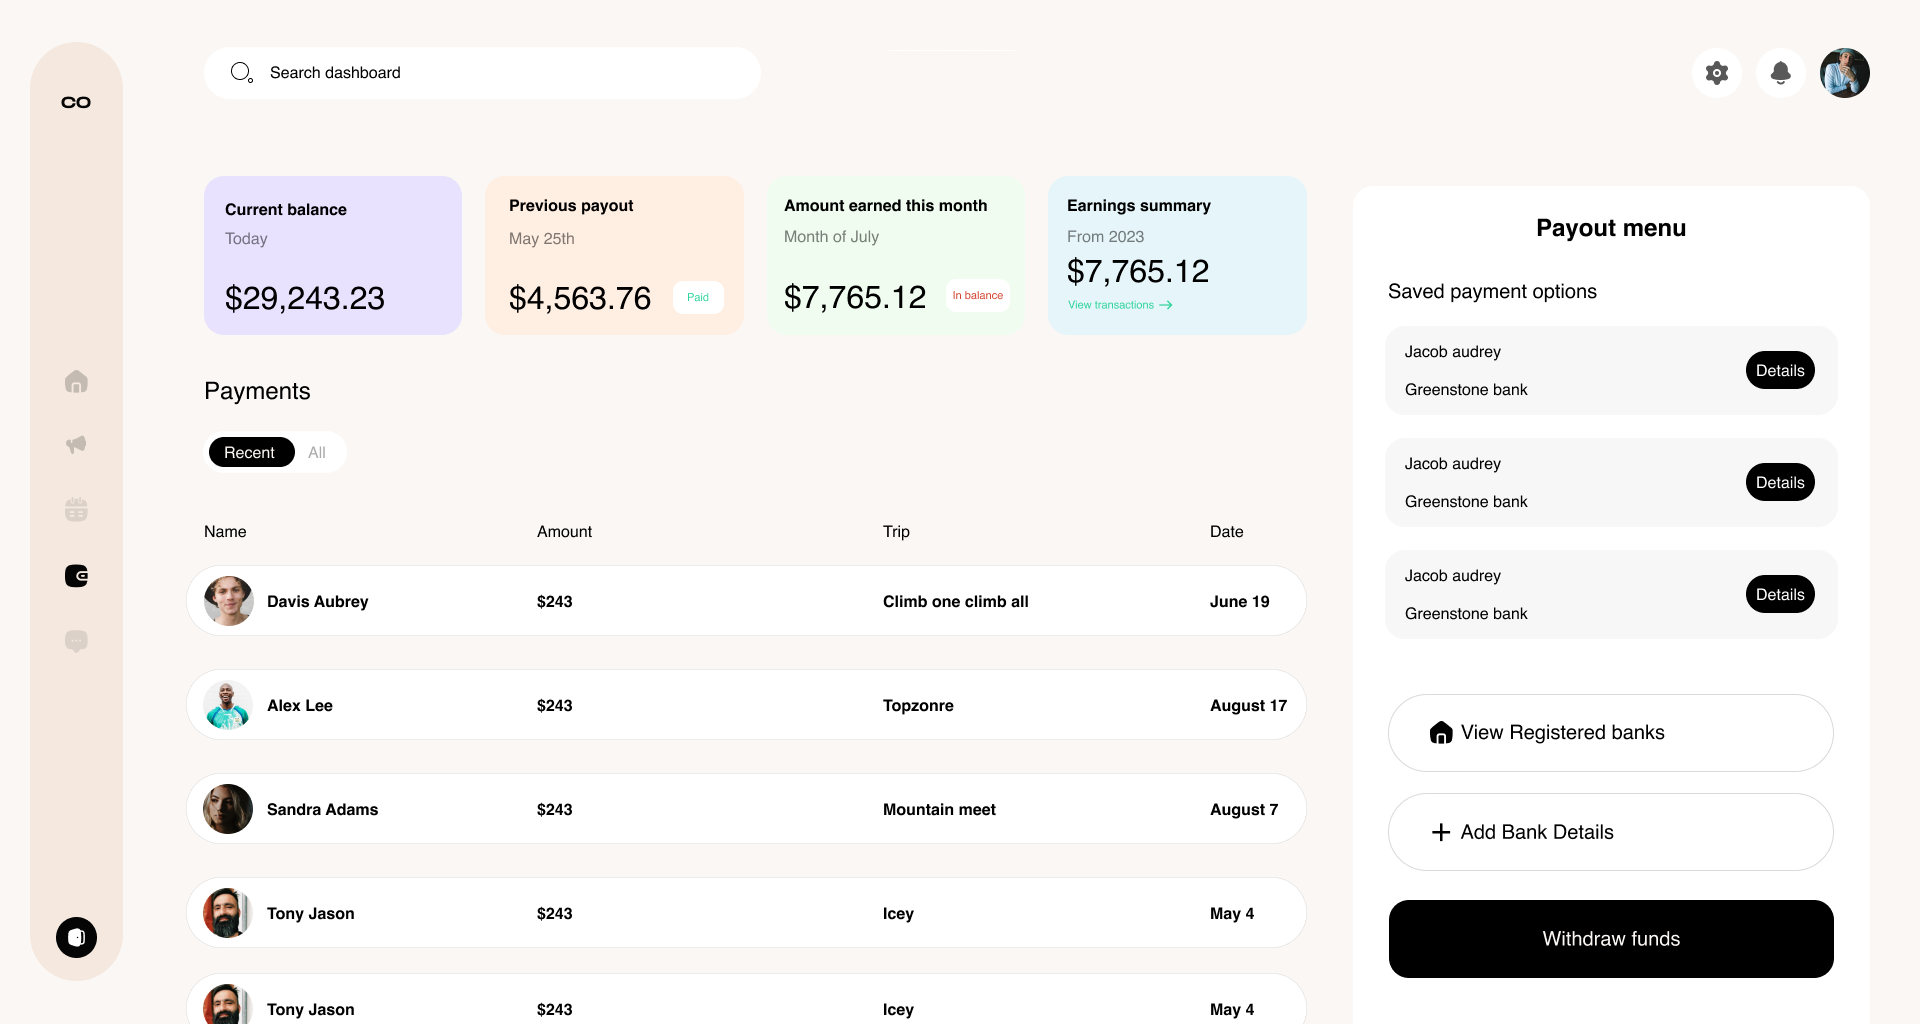Open the home icon in sidebar

[x=76, y=382]
